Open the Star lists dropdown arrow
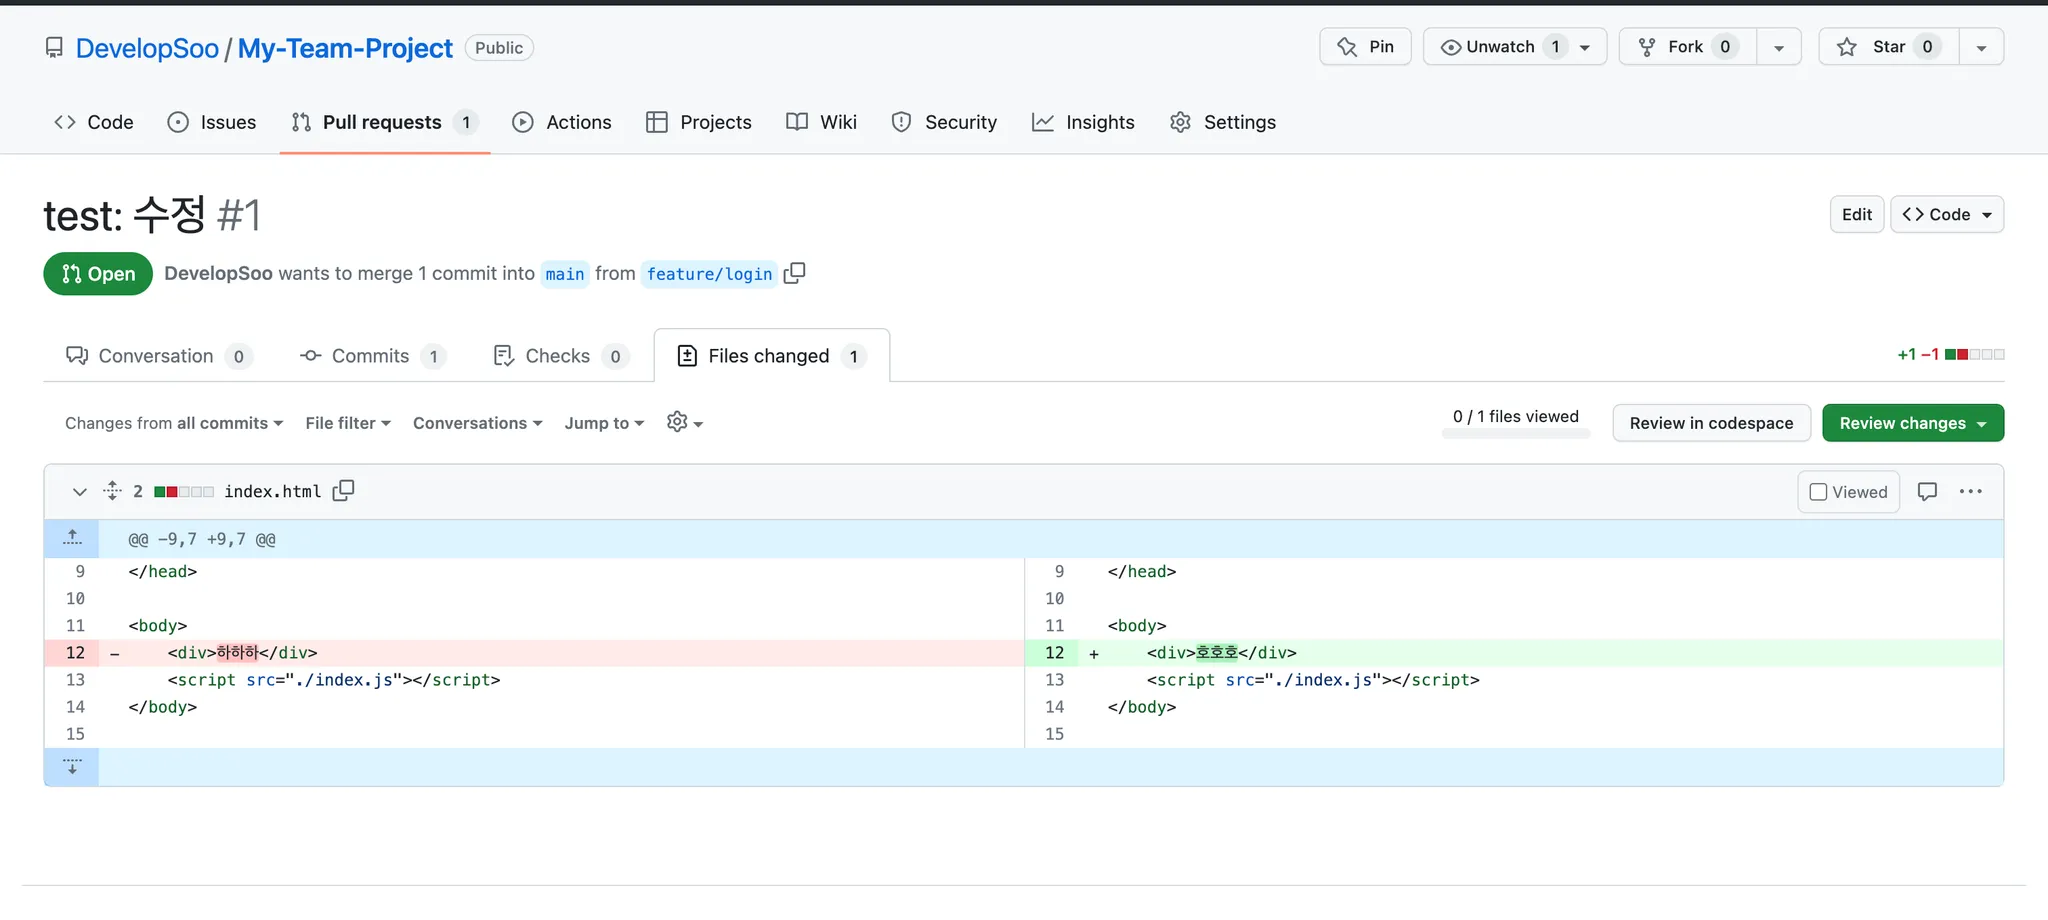Image resolution: width=2048 pixels, height=920 pixels. [x=1981, y=47]
